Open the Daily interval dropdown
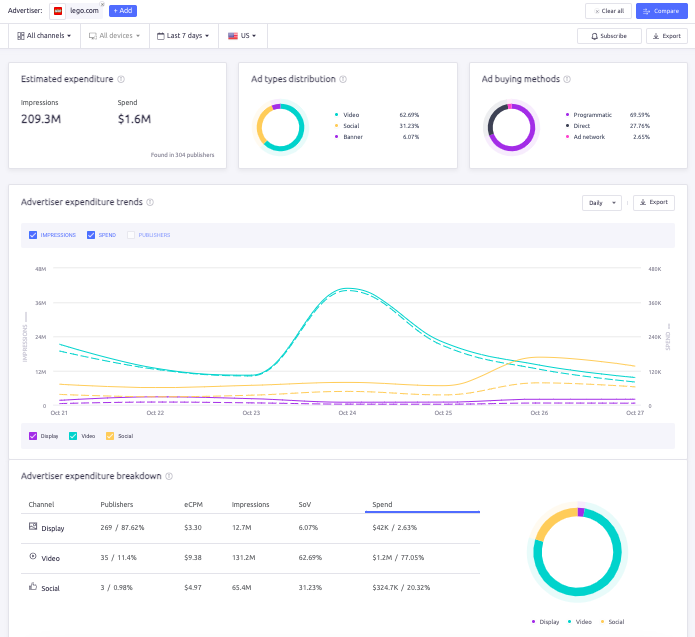The width and height of the screenshot is (695, 637). tap(601, 202)
